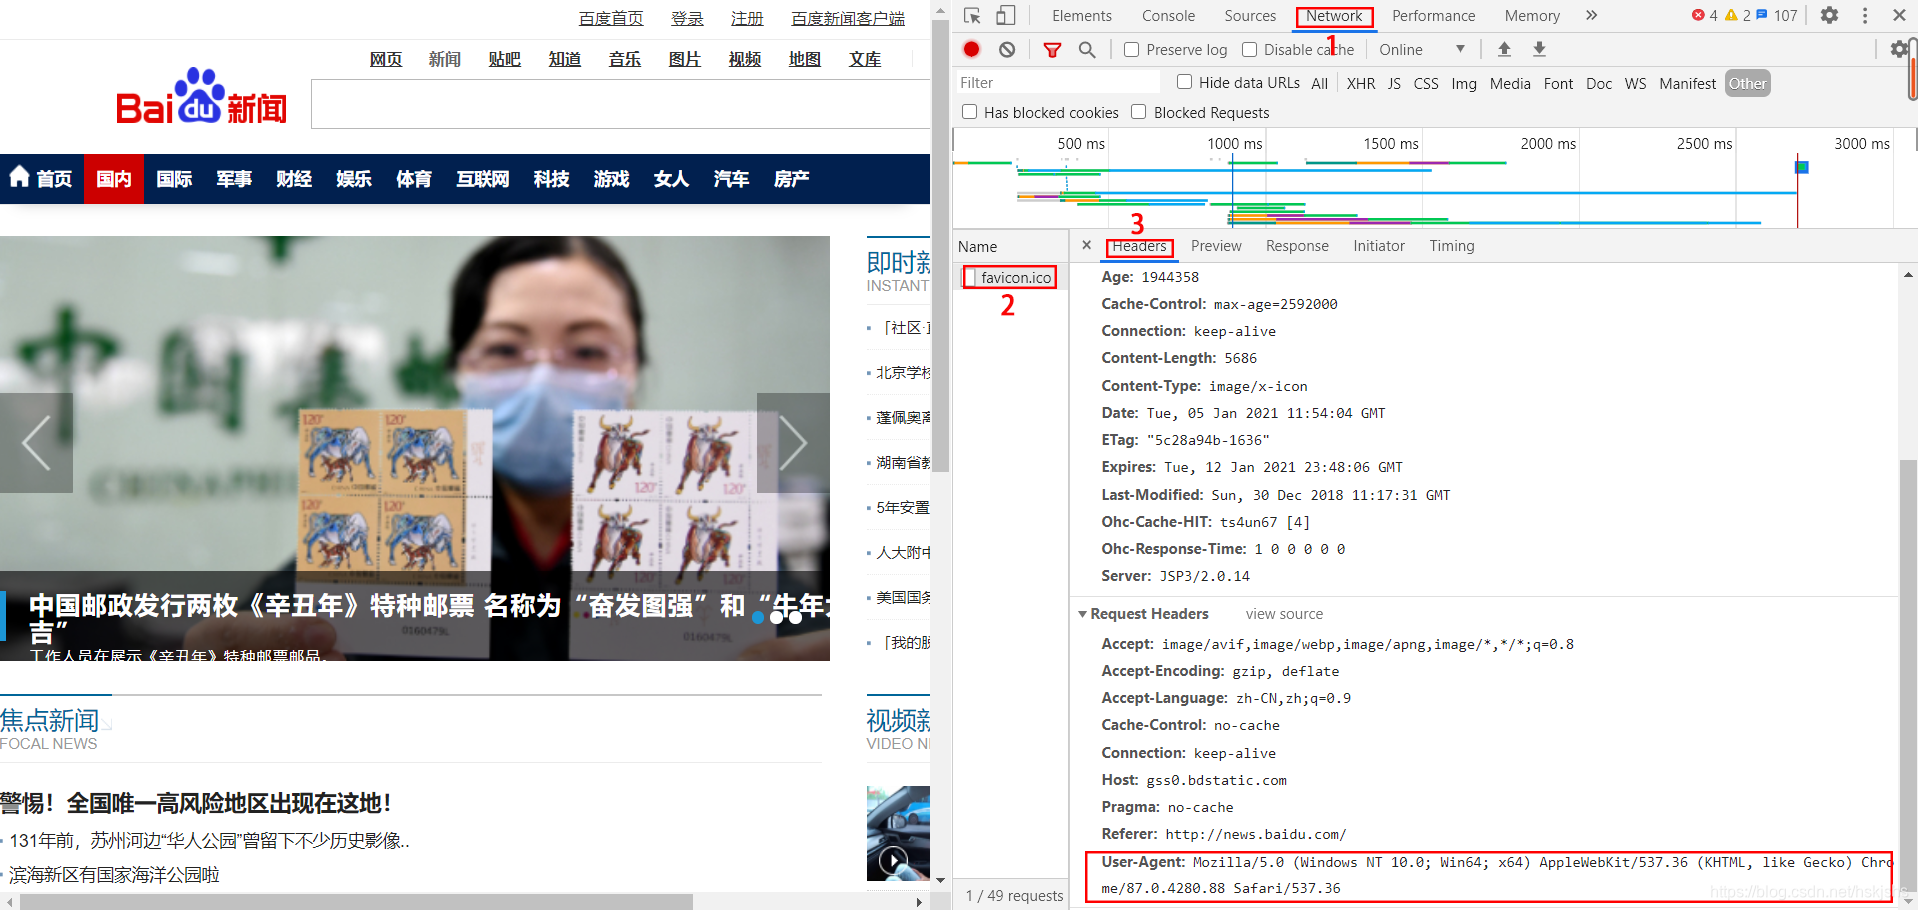Viewport: 1918px width, 910px height.
Task: Open the Memory tab
Action: 1532,16
